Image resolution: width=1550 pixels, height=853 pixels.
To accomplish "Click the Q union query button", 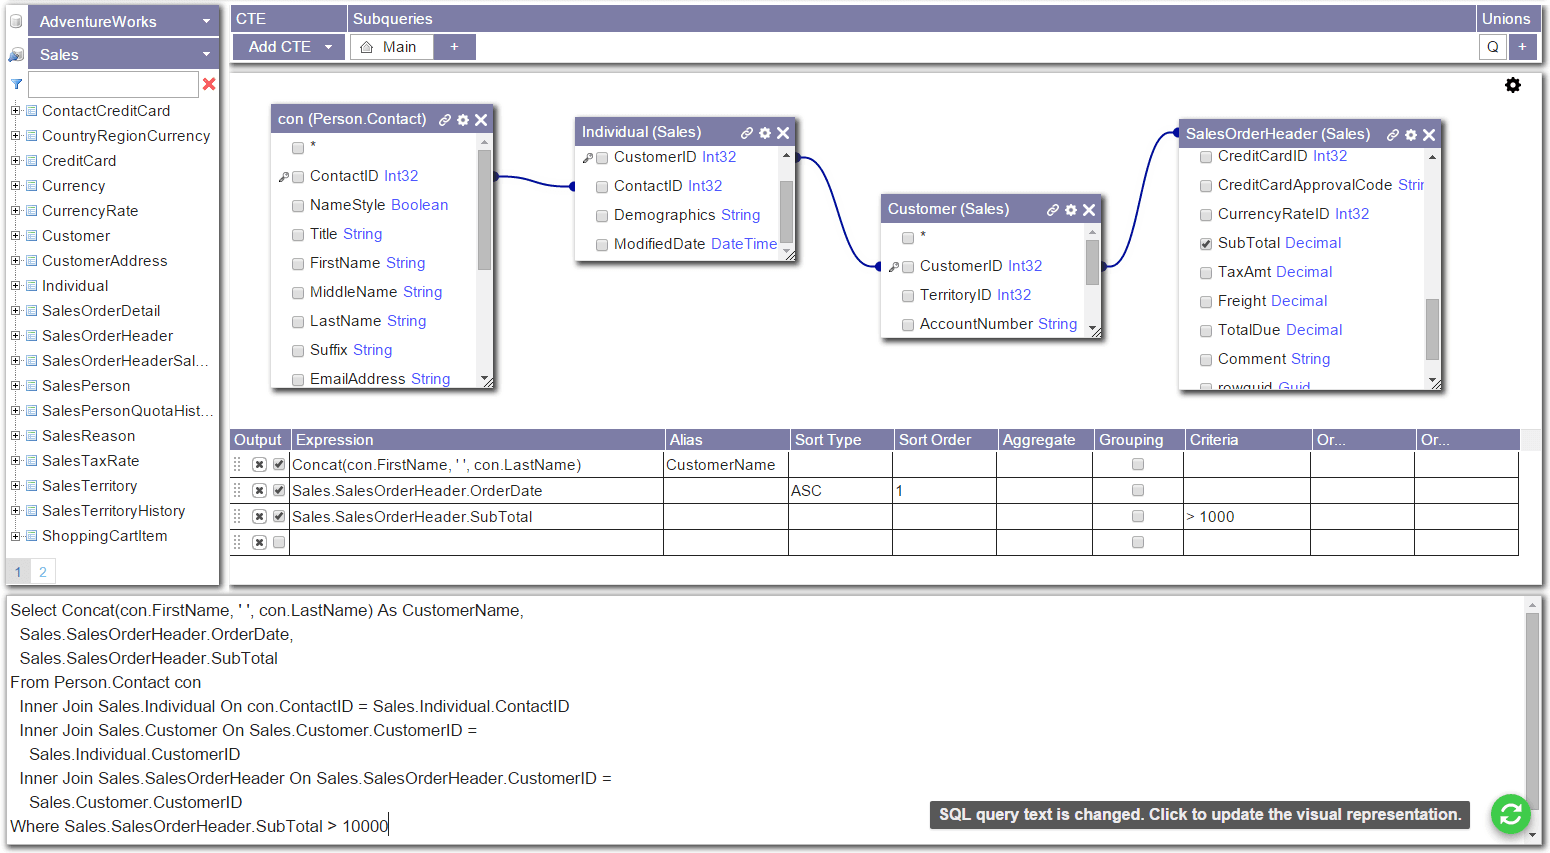I will [1493, 47].
